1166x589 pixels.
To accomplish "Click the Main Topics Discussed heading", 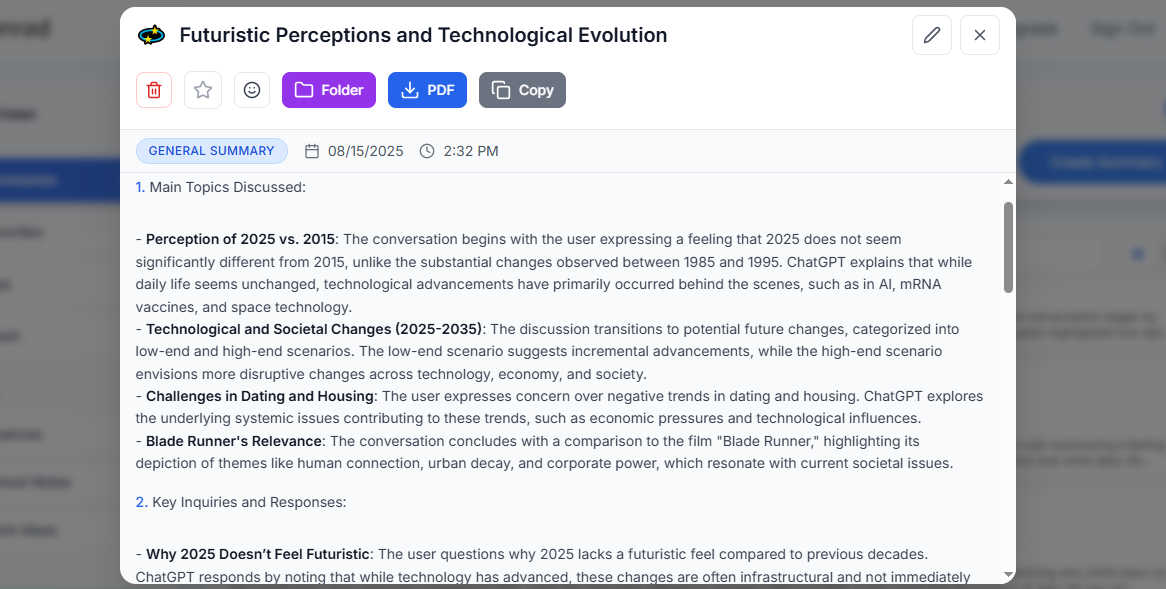I will [228, 187].
